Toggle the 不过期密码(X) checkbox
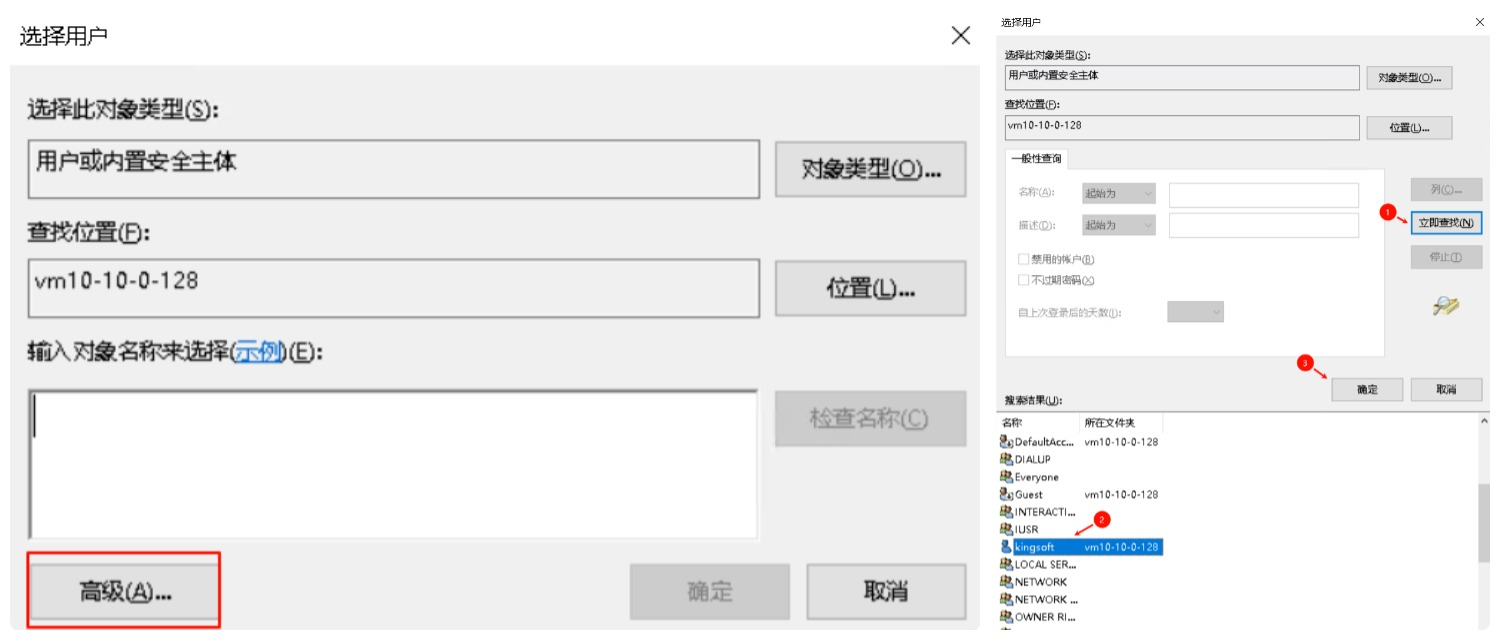 pyautogui.click(x=1024, y=280)
